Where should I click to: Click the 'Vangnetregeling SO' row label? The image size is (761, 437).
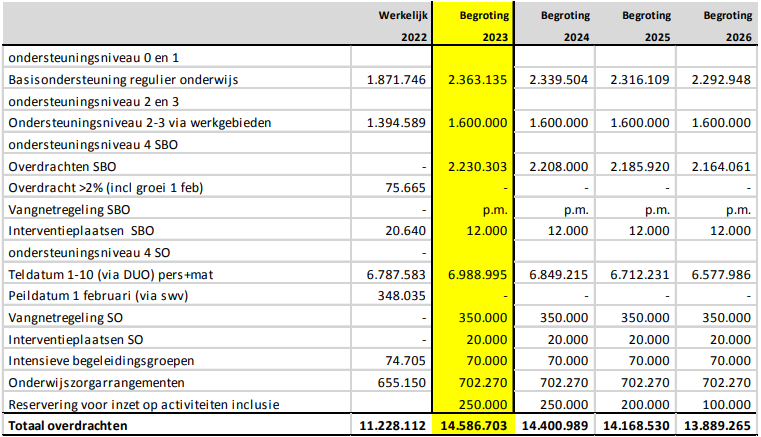tap(66, 318)
